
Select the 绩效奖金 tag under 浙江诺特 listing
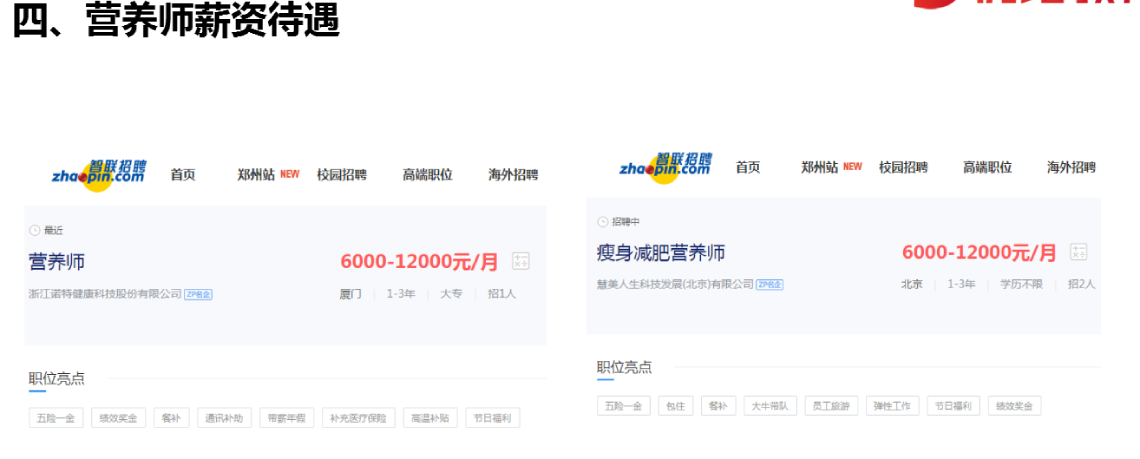point(119,418)
